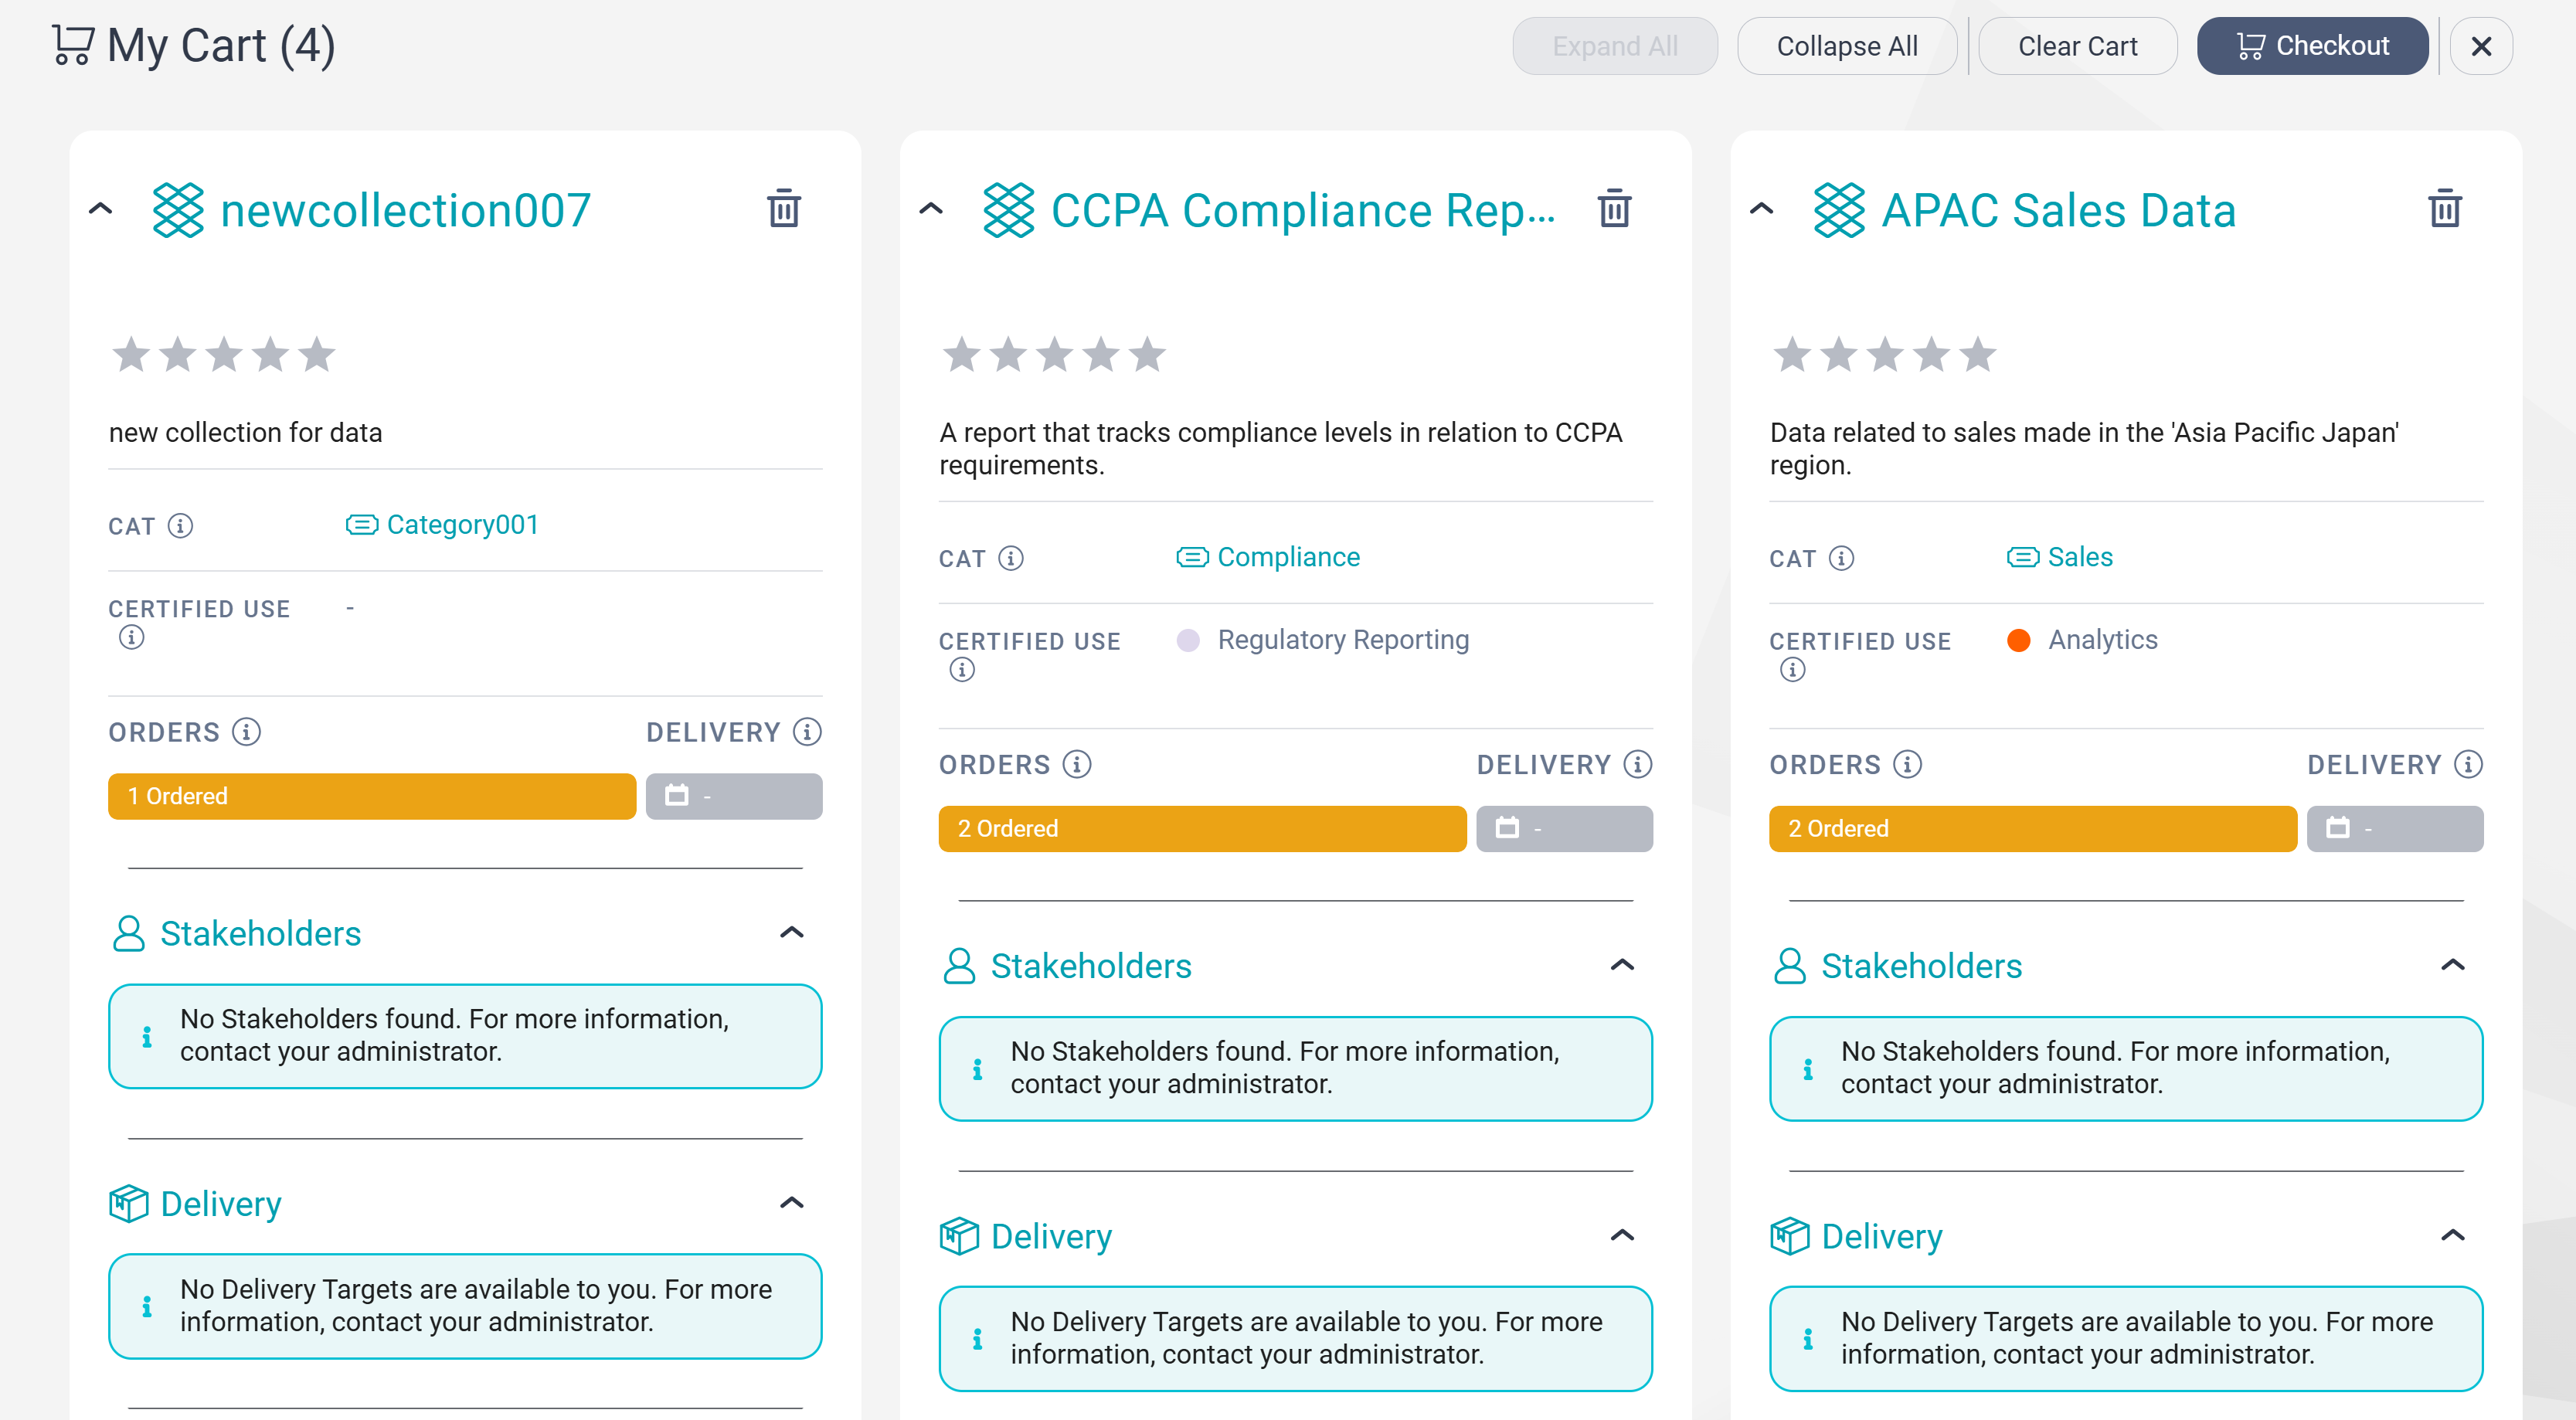Open the Category001 category link
2576x1420 pixels.
(463, 525)
